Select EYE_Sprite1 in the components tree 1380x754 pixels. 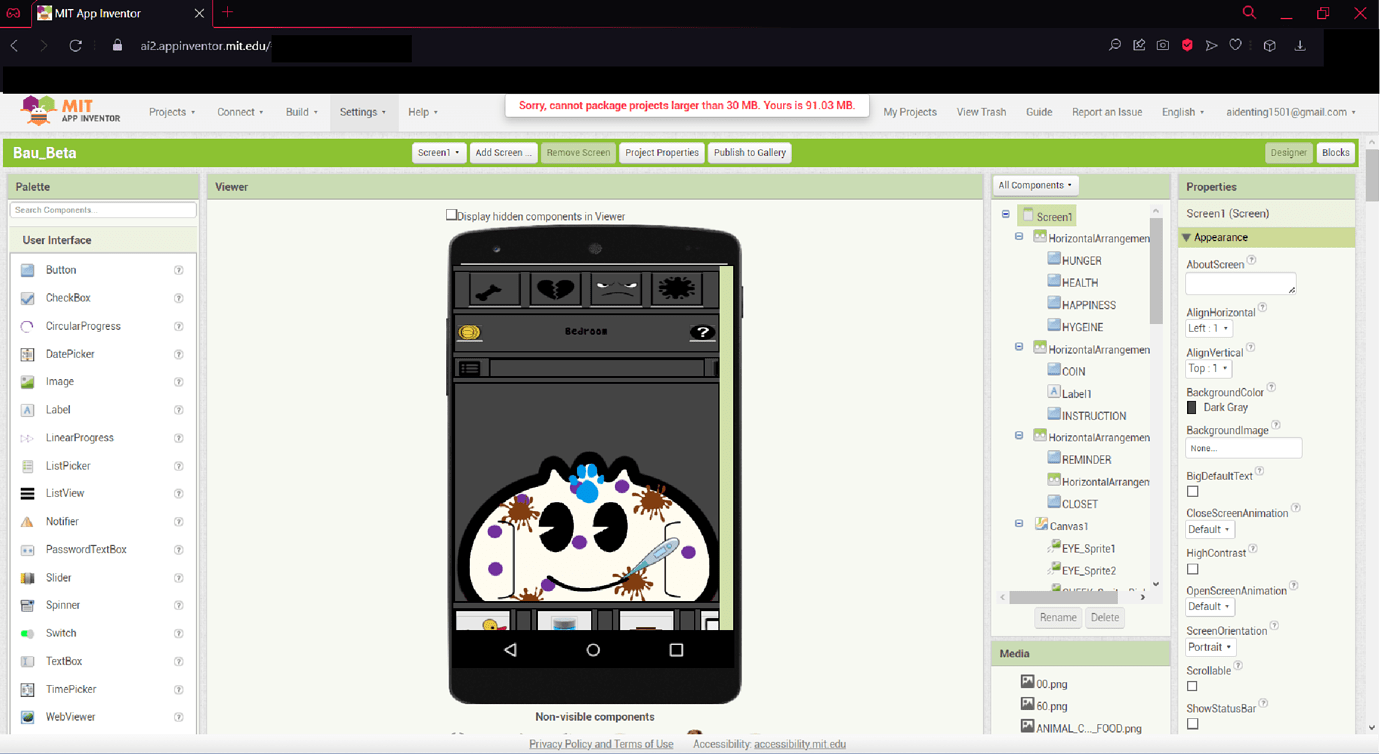(1090, 547)
